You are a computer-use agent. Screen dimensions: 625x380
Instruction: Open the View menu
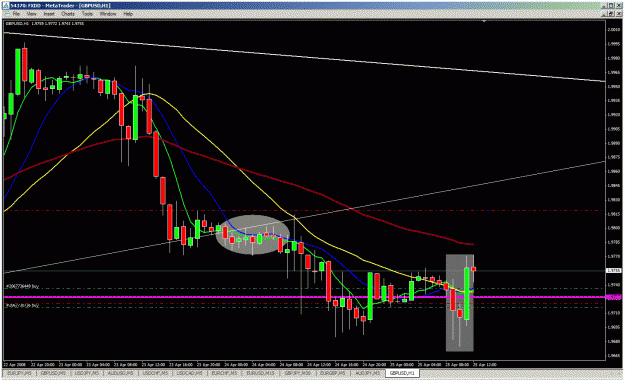click(x=31, y=14)
